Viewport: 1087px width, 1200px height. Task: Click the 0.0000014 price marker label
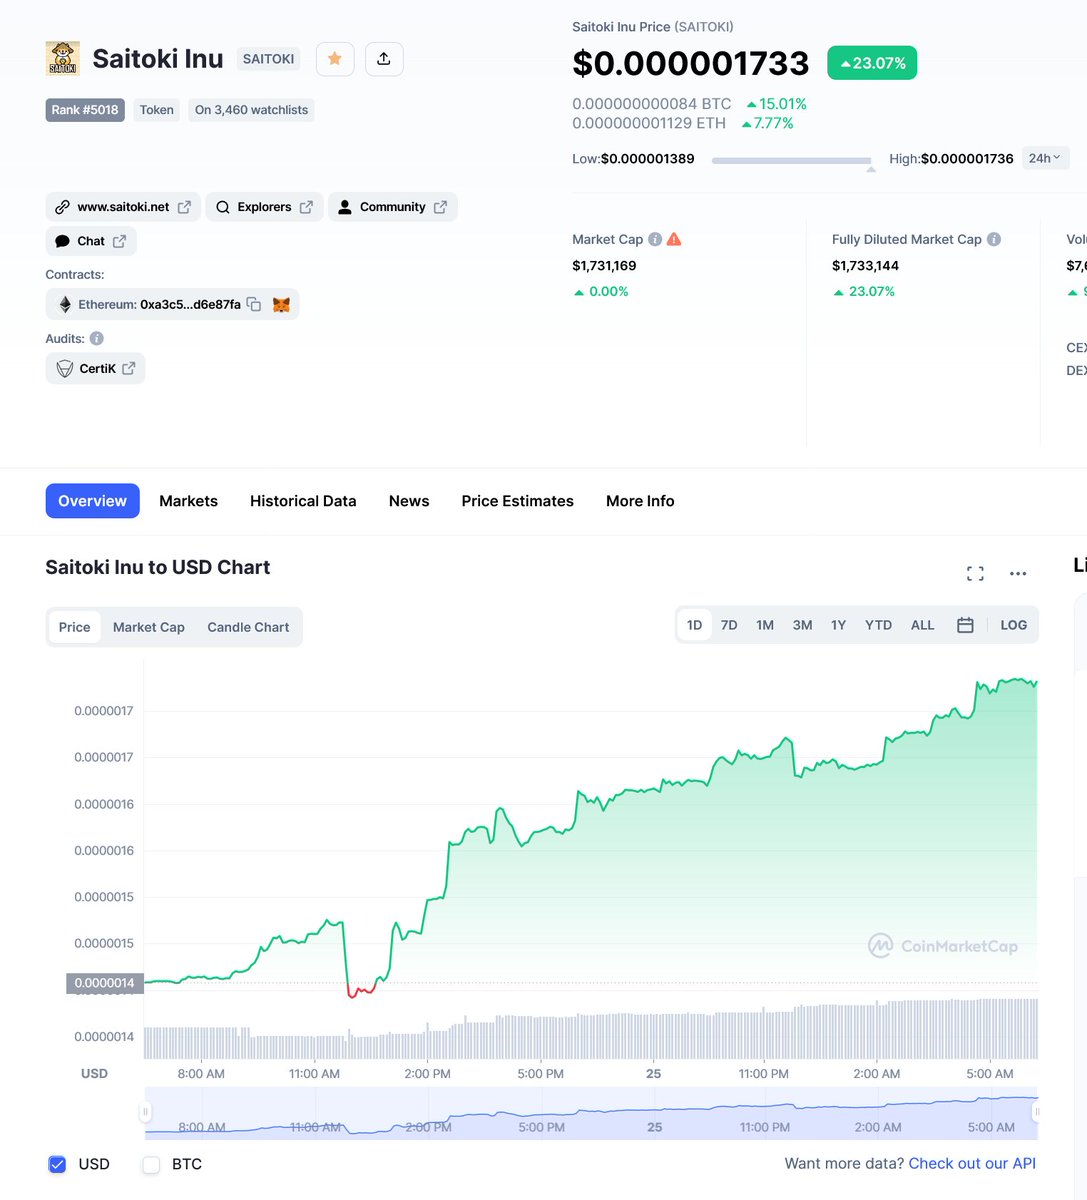coord(105,983)
